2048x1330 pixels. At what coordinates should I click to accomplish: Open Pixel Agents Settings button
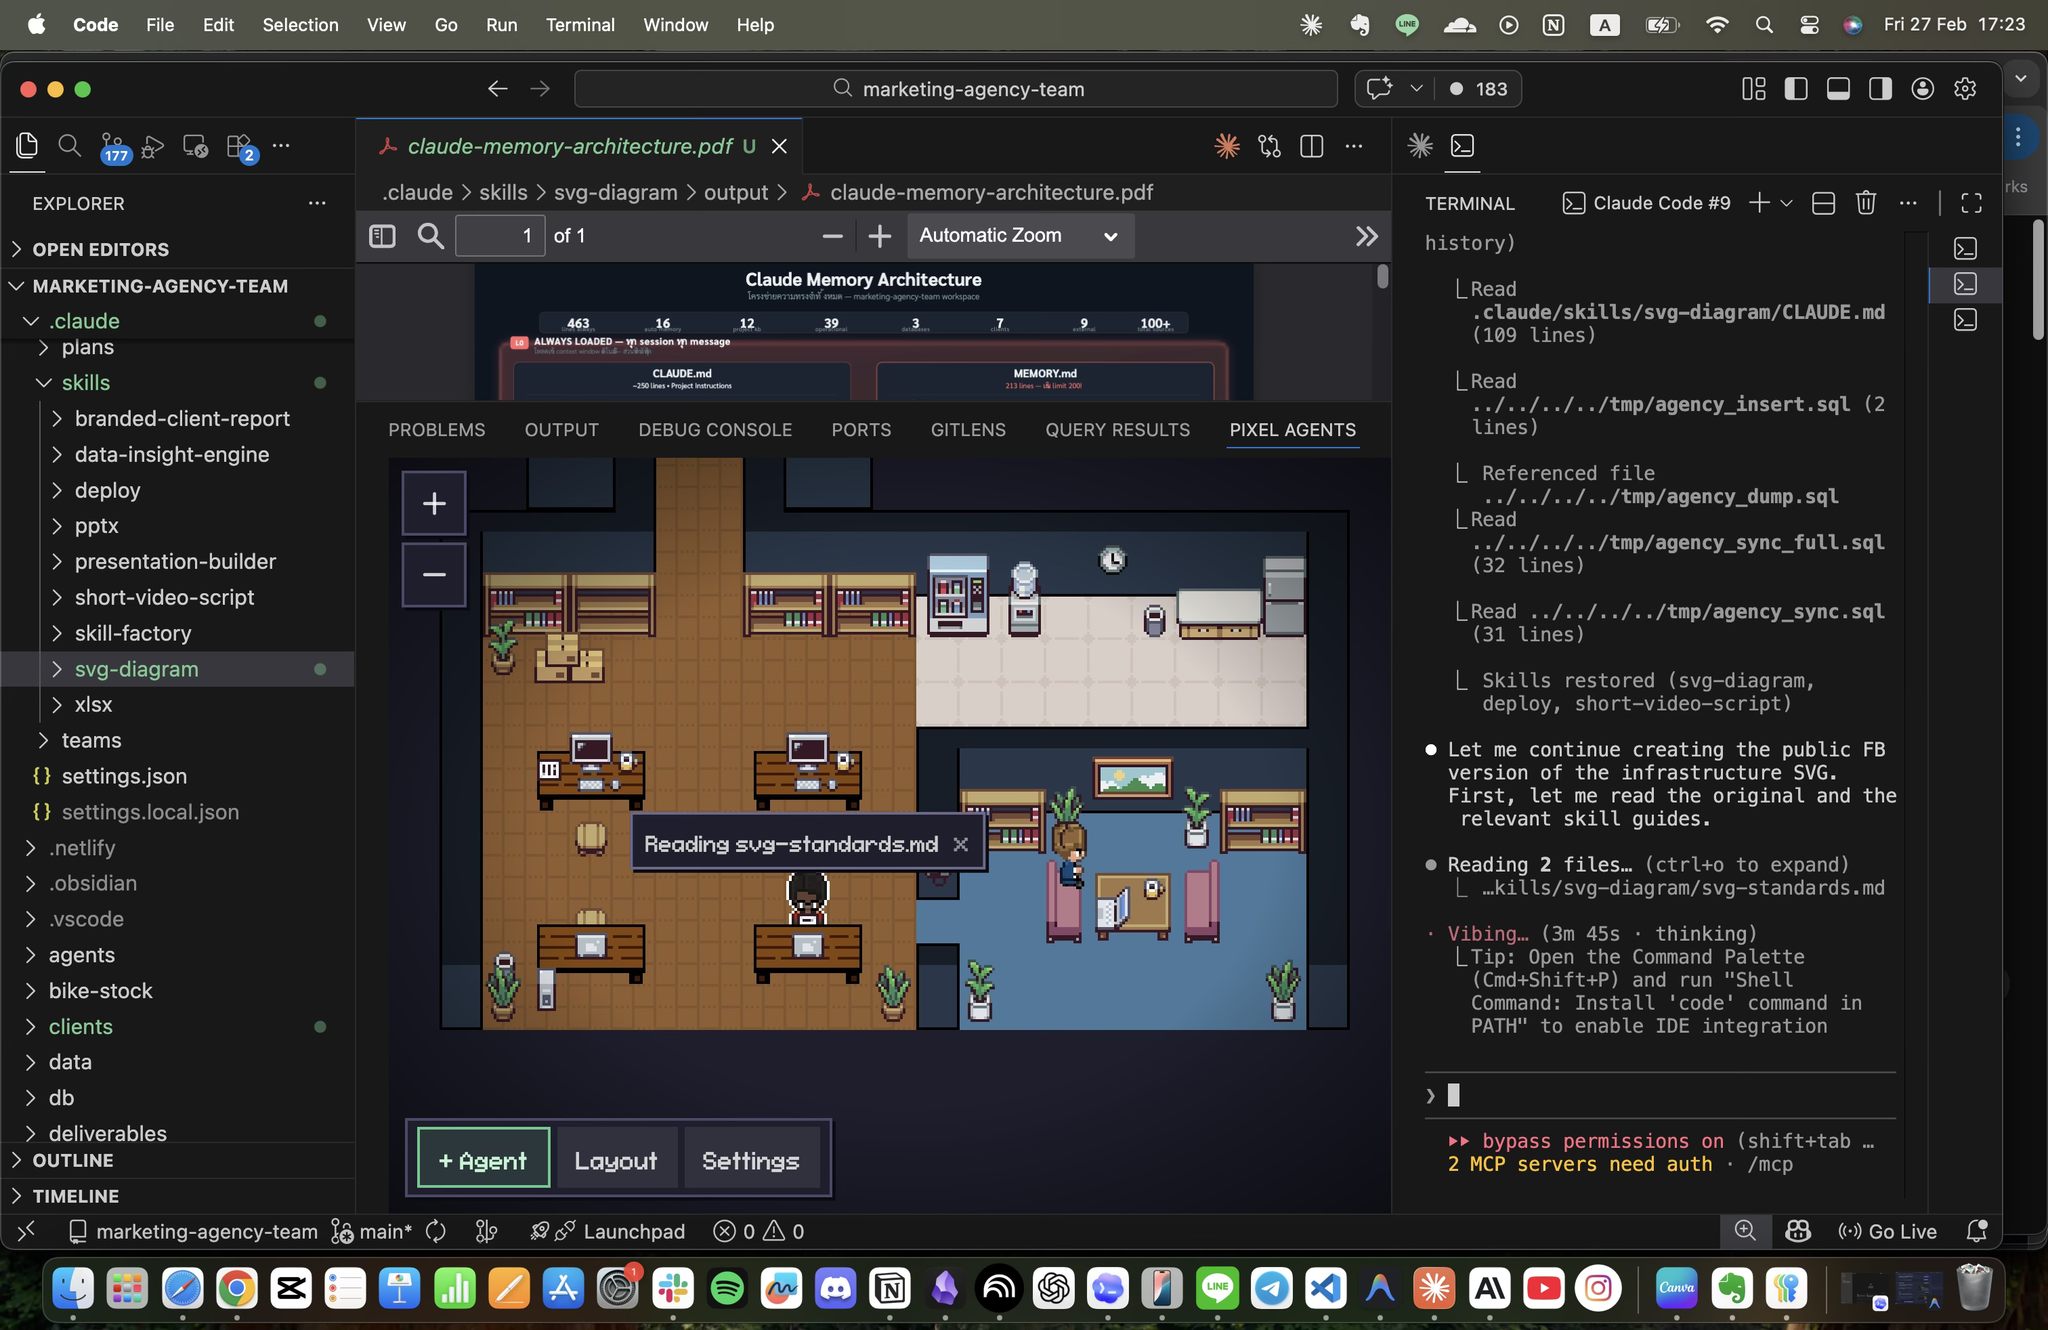pos(751,1160)
